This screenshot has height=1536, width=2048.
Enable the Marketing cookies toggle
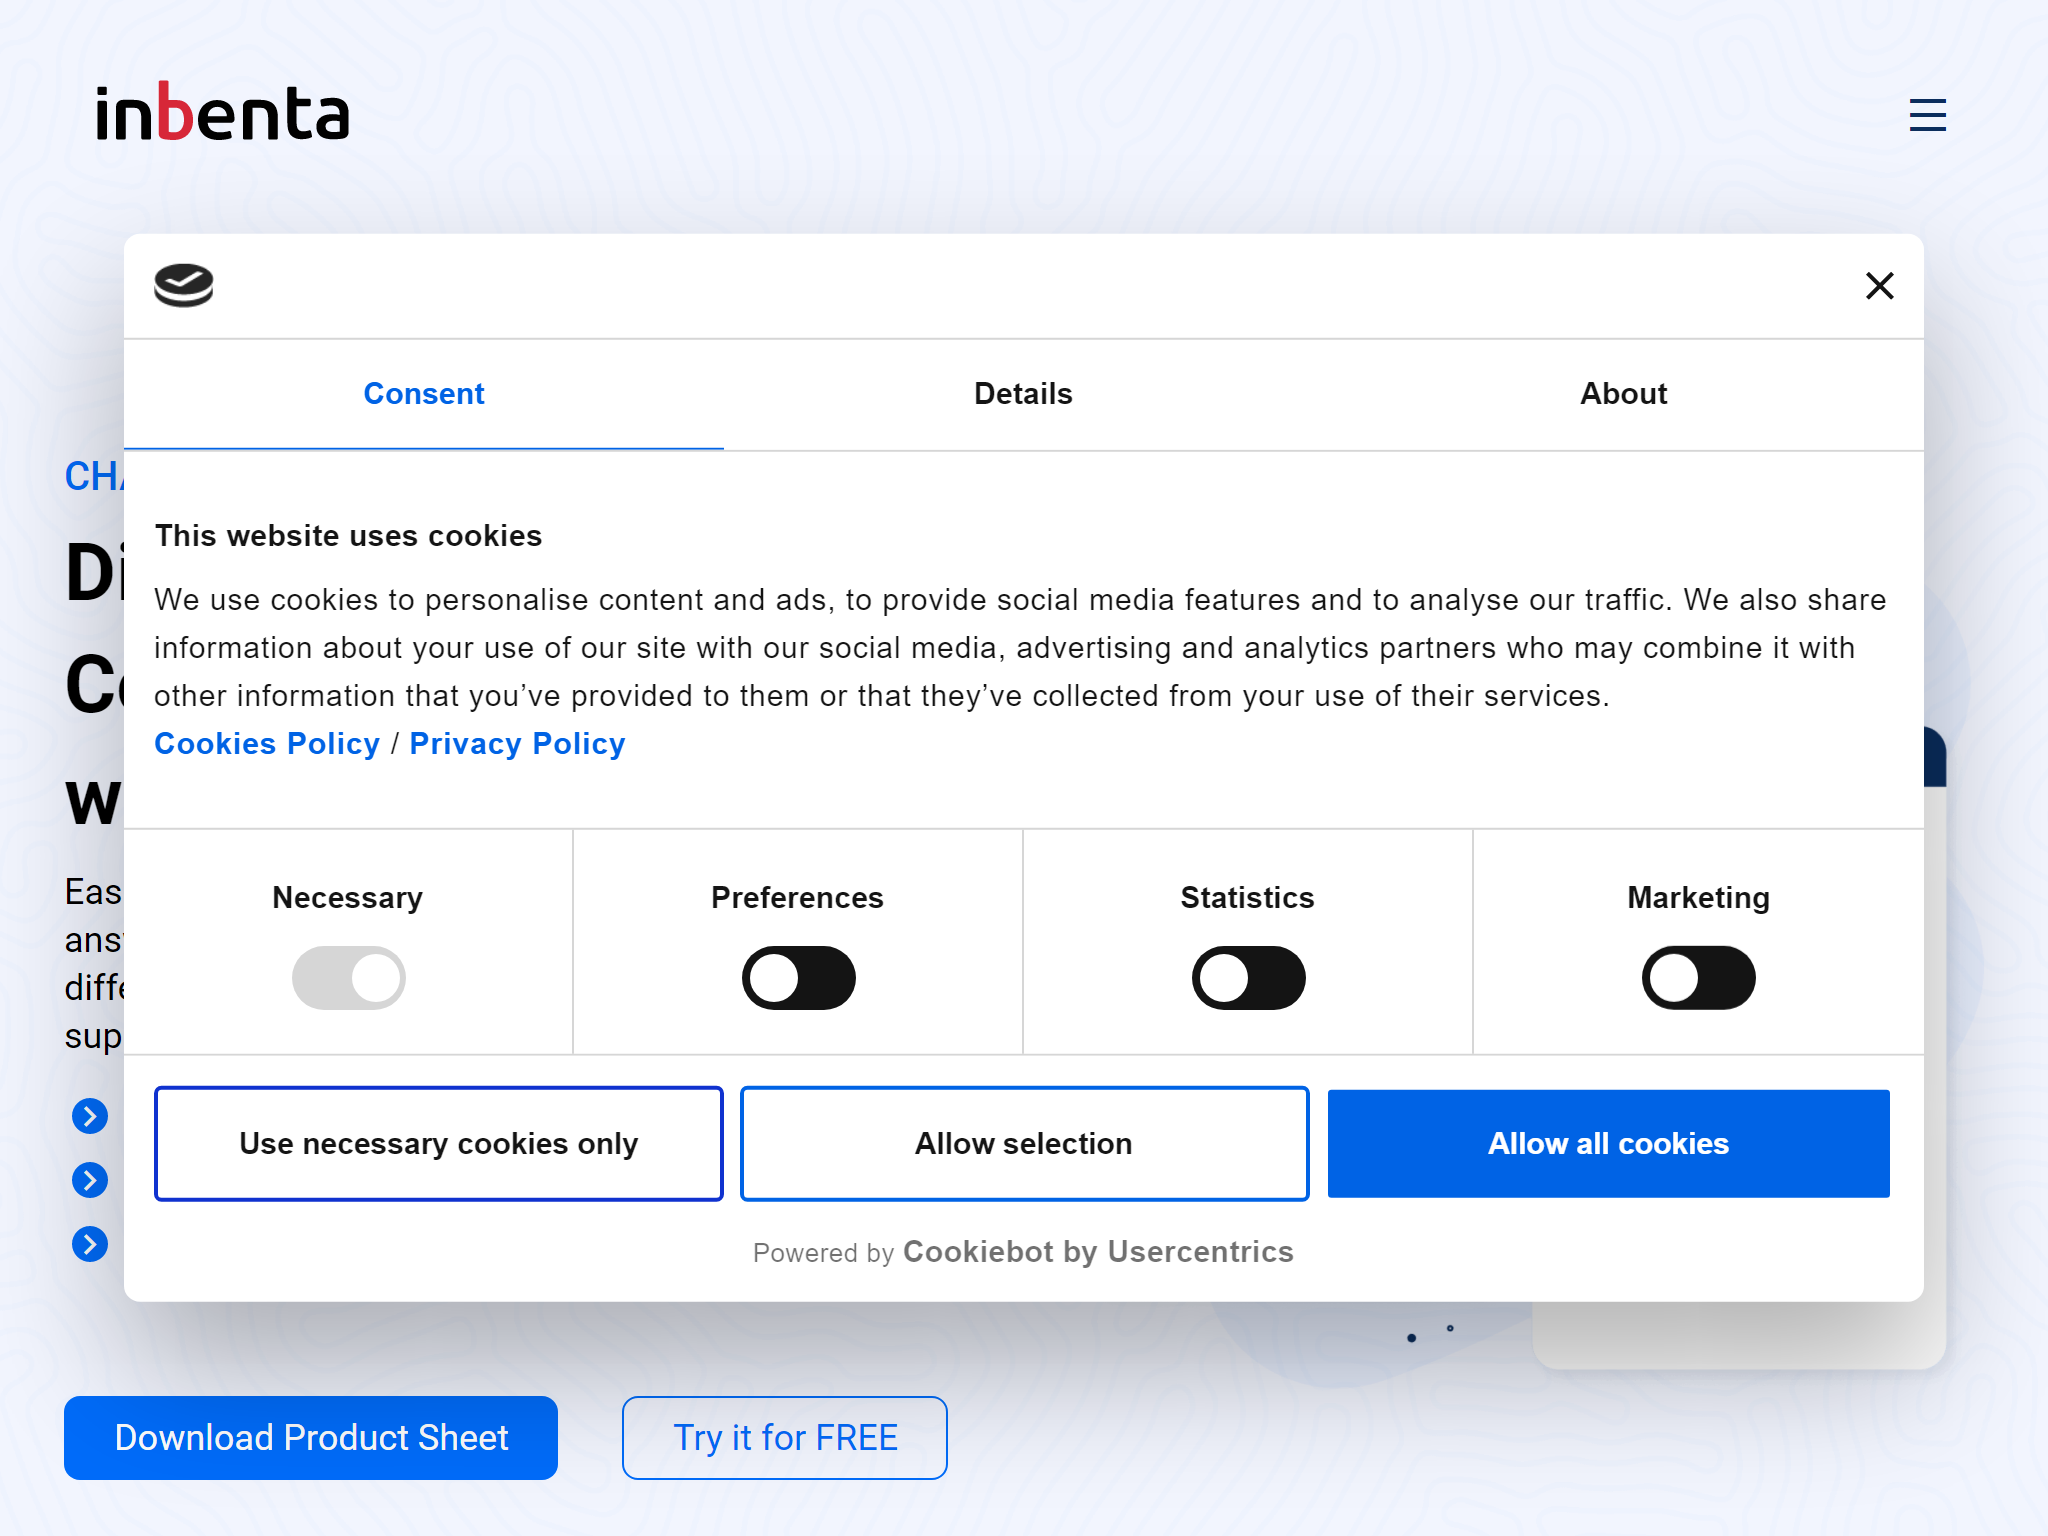pos(1698,978)
